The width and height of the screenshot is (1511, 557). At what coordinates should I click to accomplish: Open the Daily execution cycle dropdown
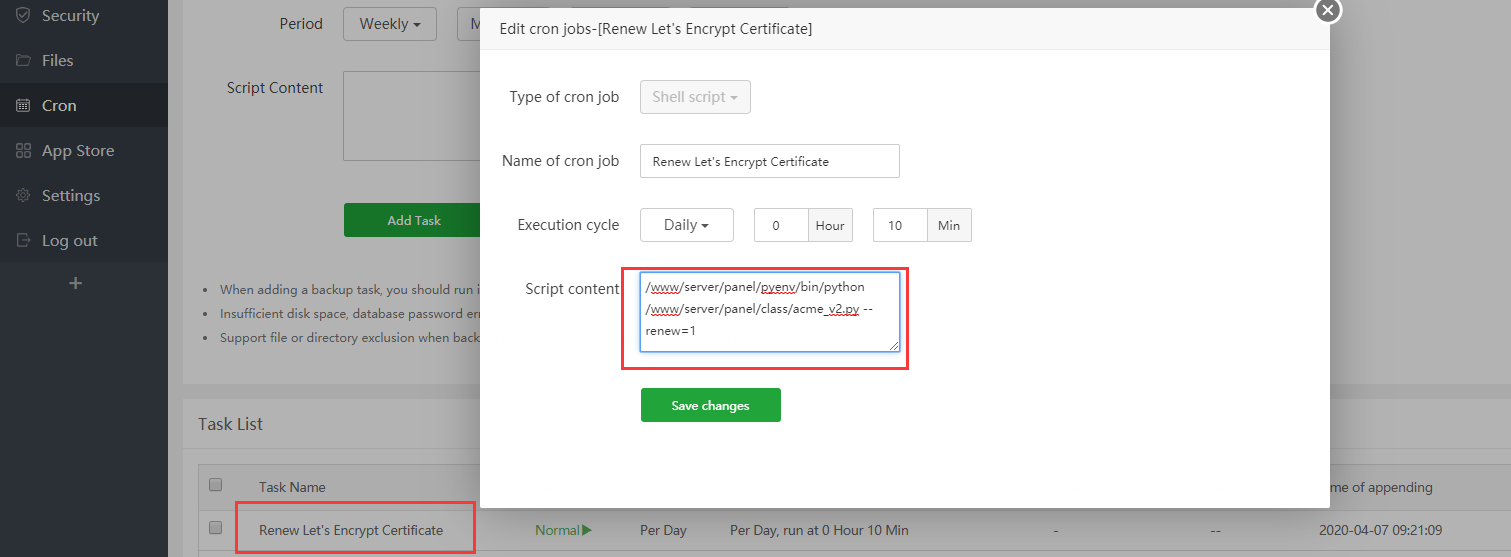point(686,225)
